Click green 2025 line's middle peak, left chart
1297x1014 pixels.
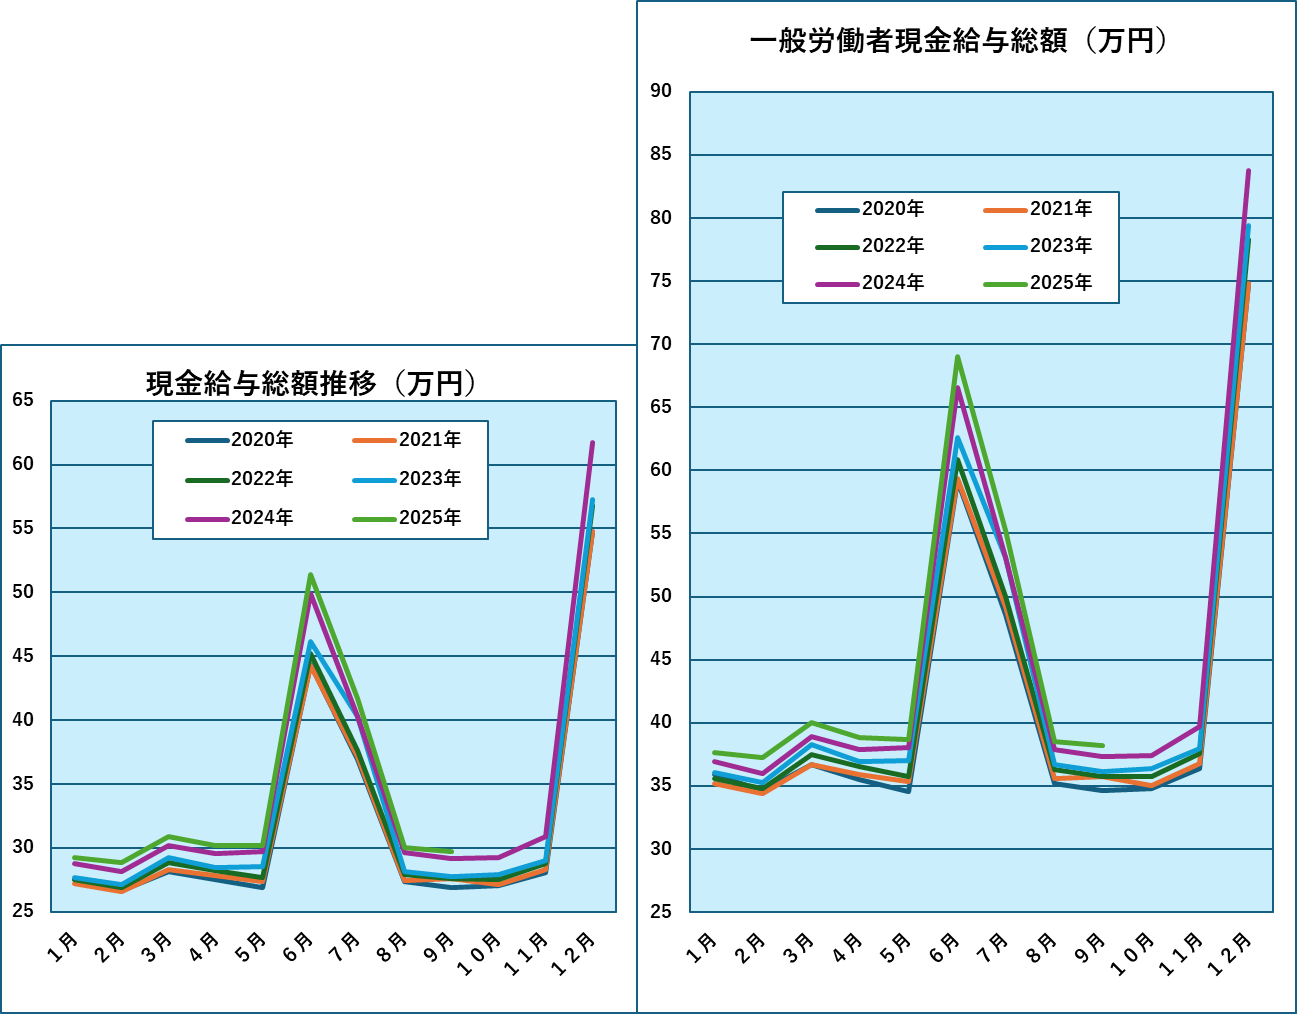pyautogui.click(x=311, y=574)
